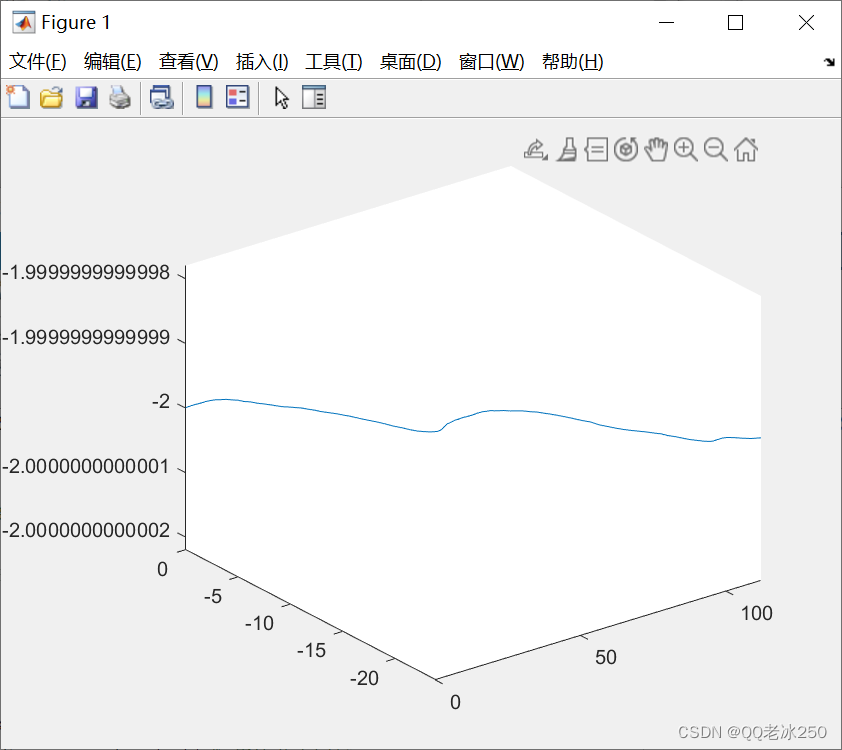Click the Figure 1 window title text
The width and height of the screenshot is (842, 750).
(76, 23)
